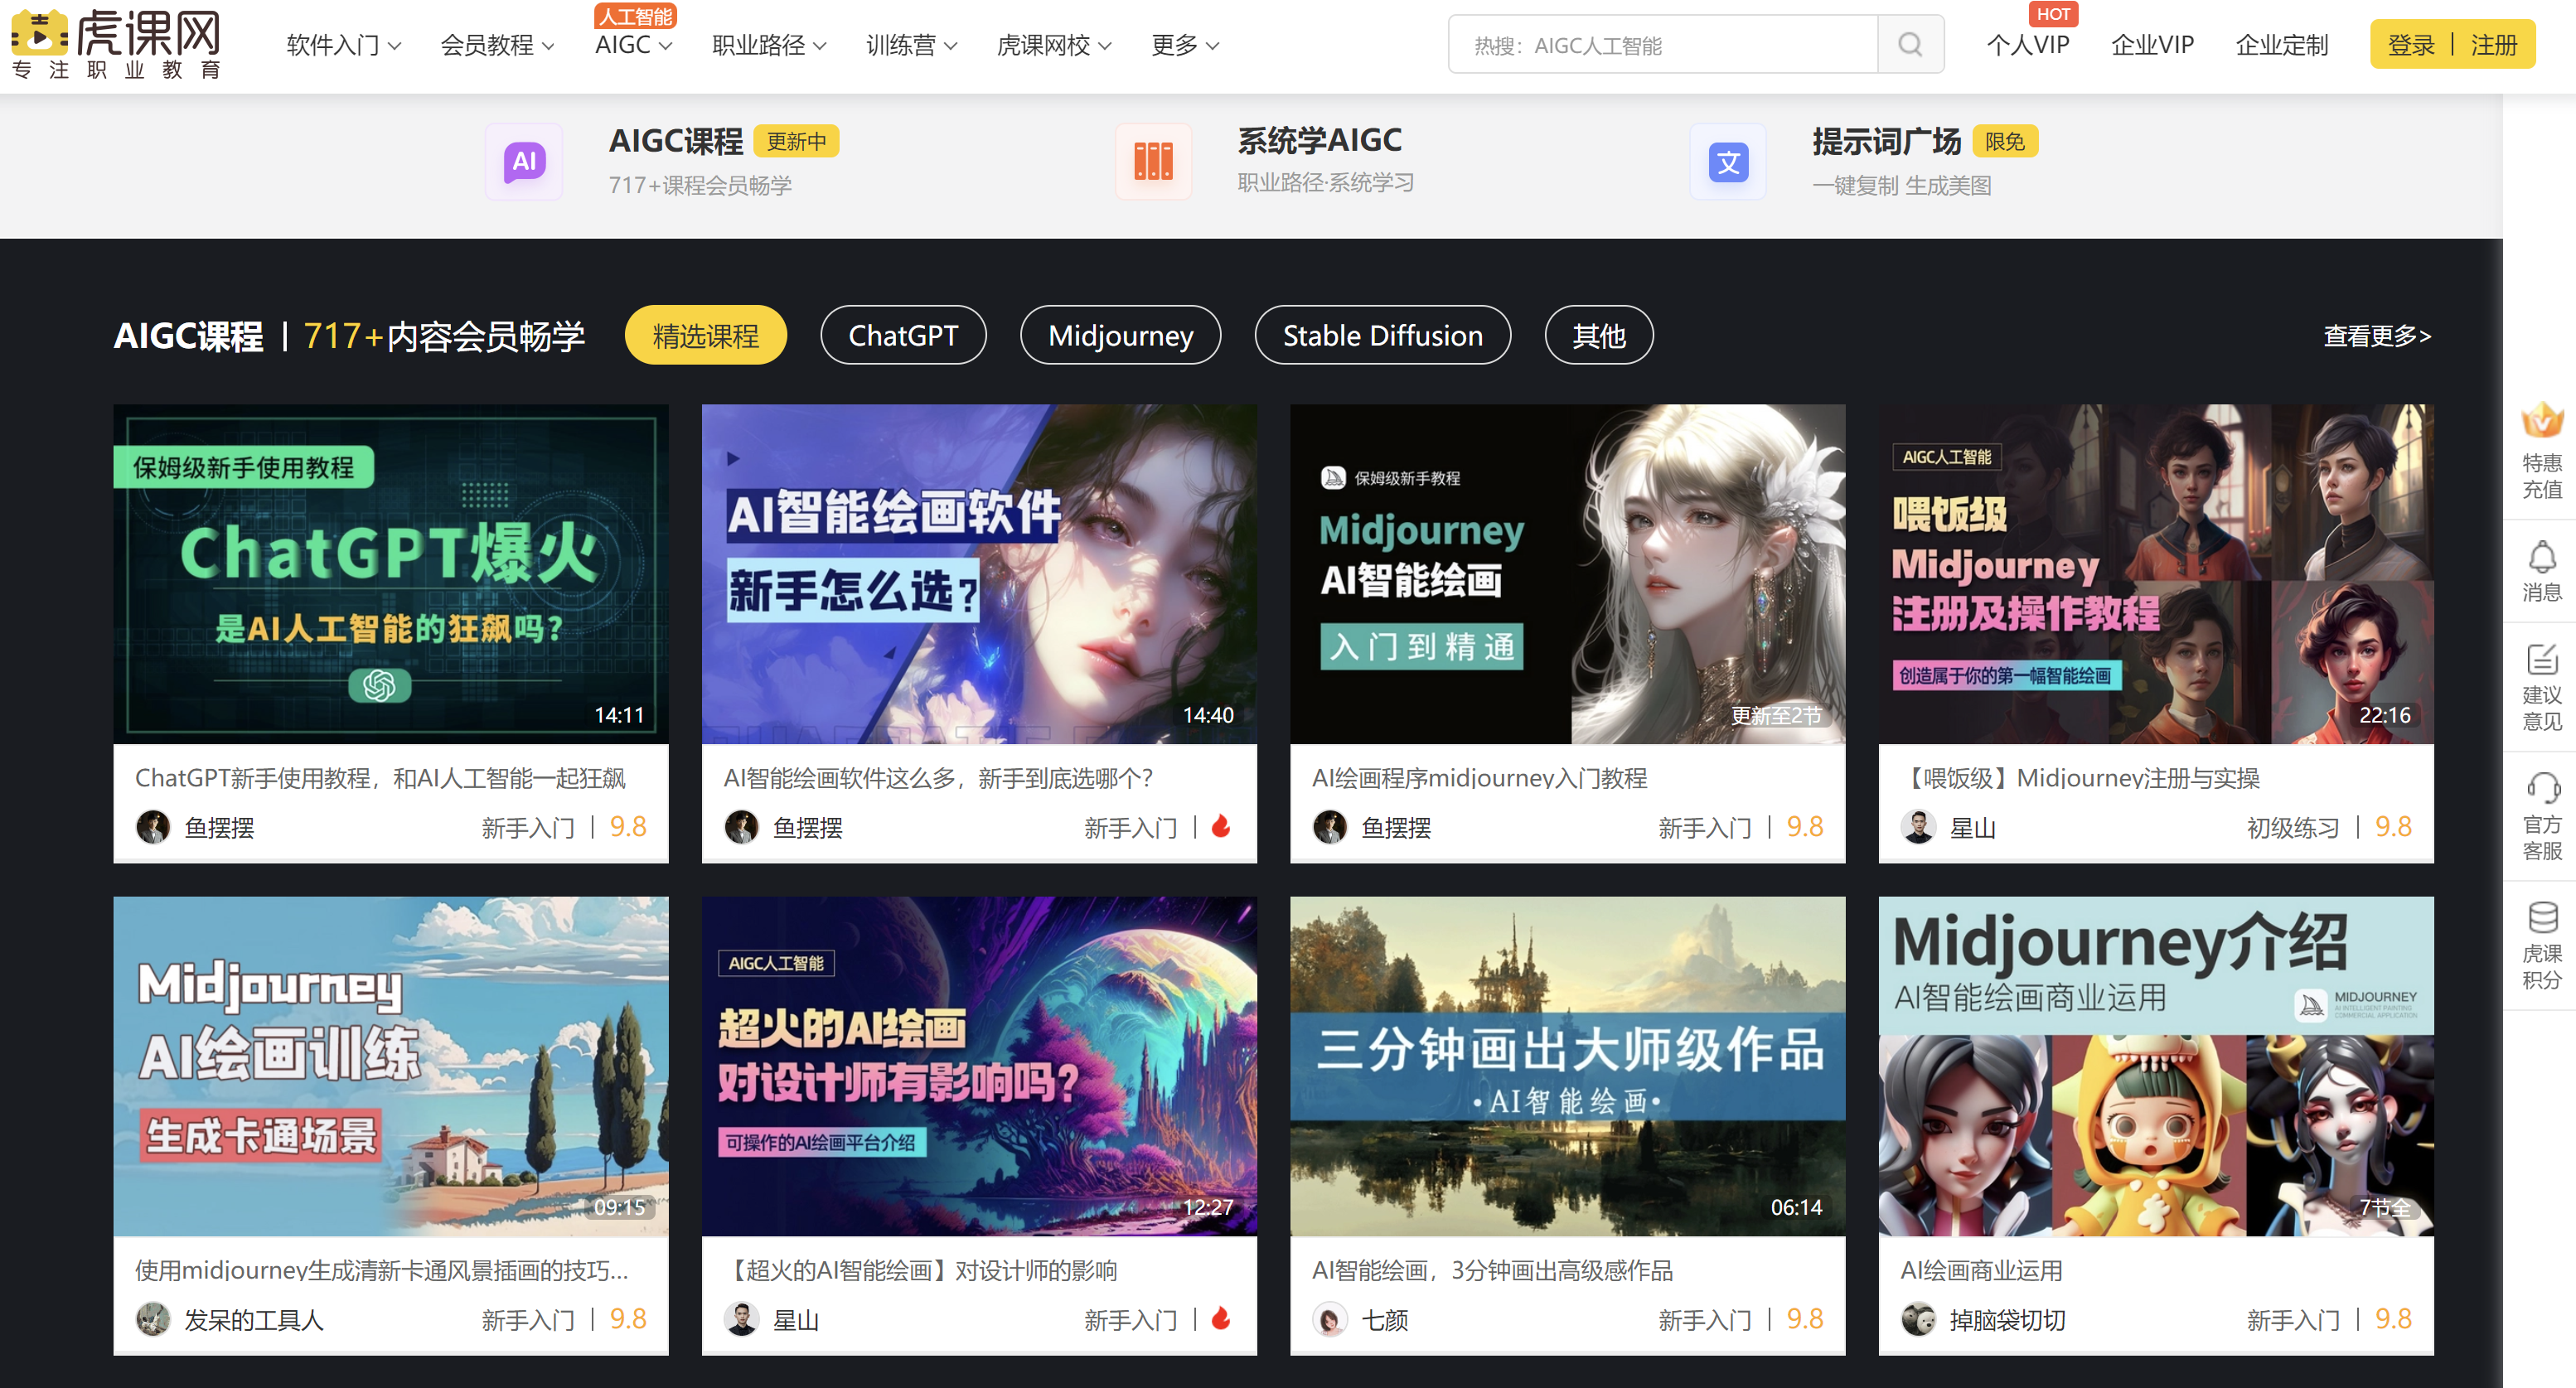Screen dimensions: 2576x1388
Task: Open 系统学AIGC heading link
Action: point(1319,140)
